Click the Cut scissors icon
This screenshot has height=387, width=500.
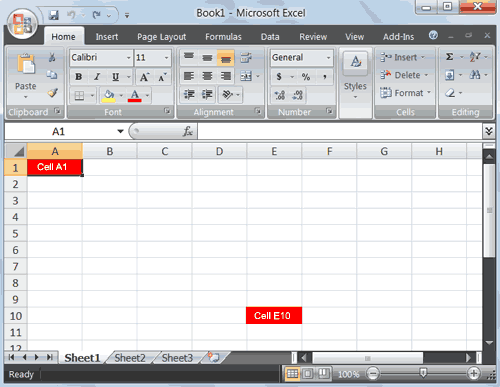point(52,57)
